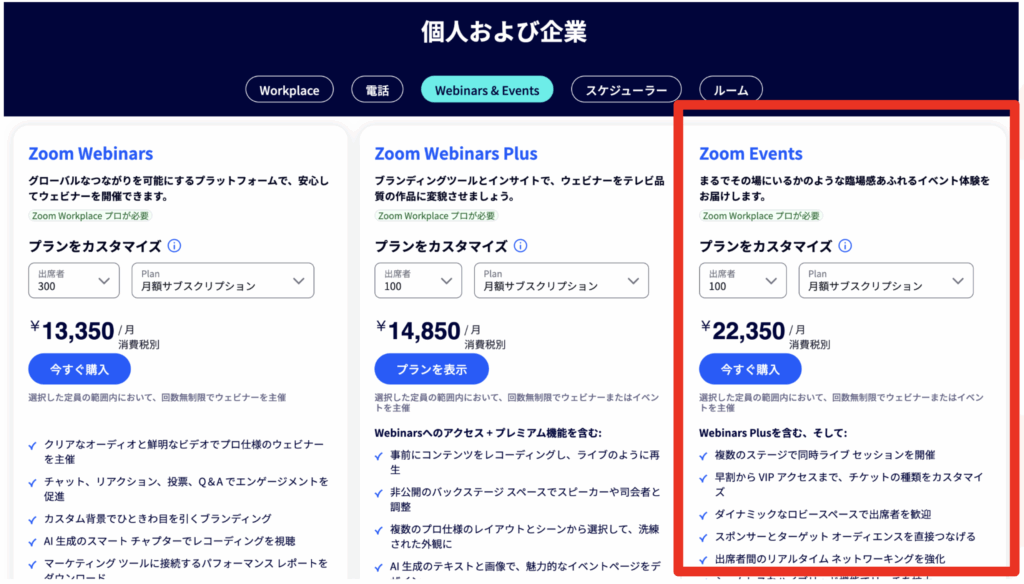Switch to the Workplace tab

(289, 90)
